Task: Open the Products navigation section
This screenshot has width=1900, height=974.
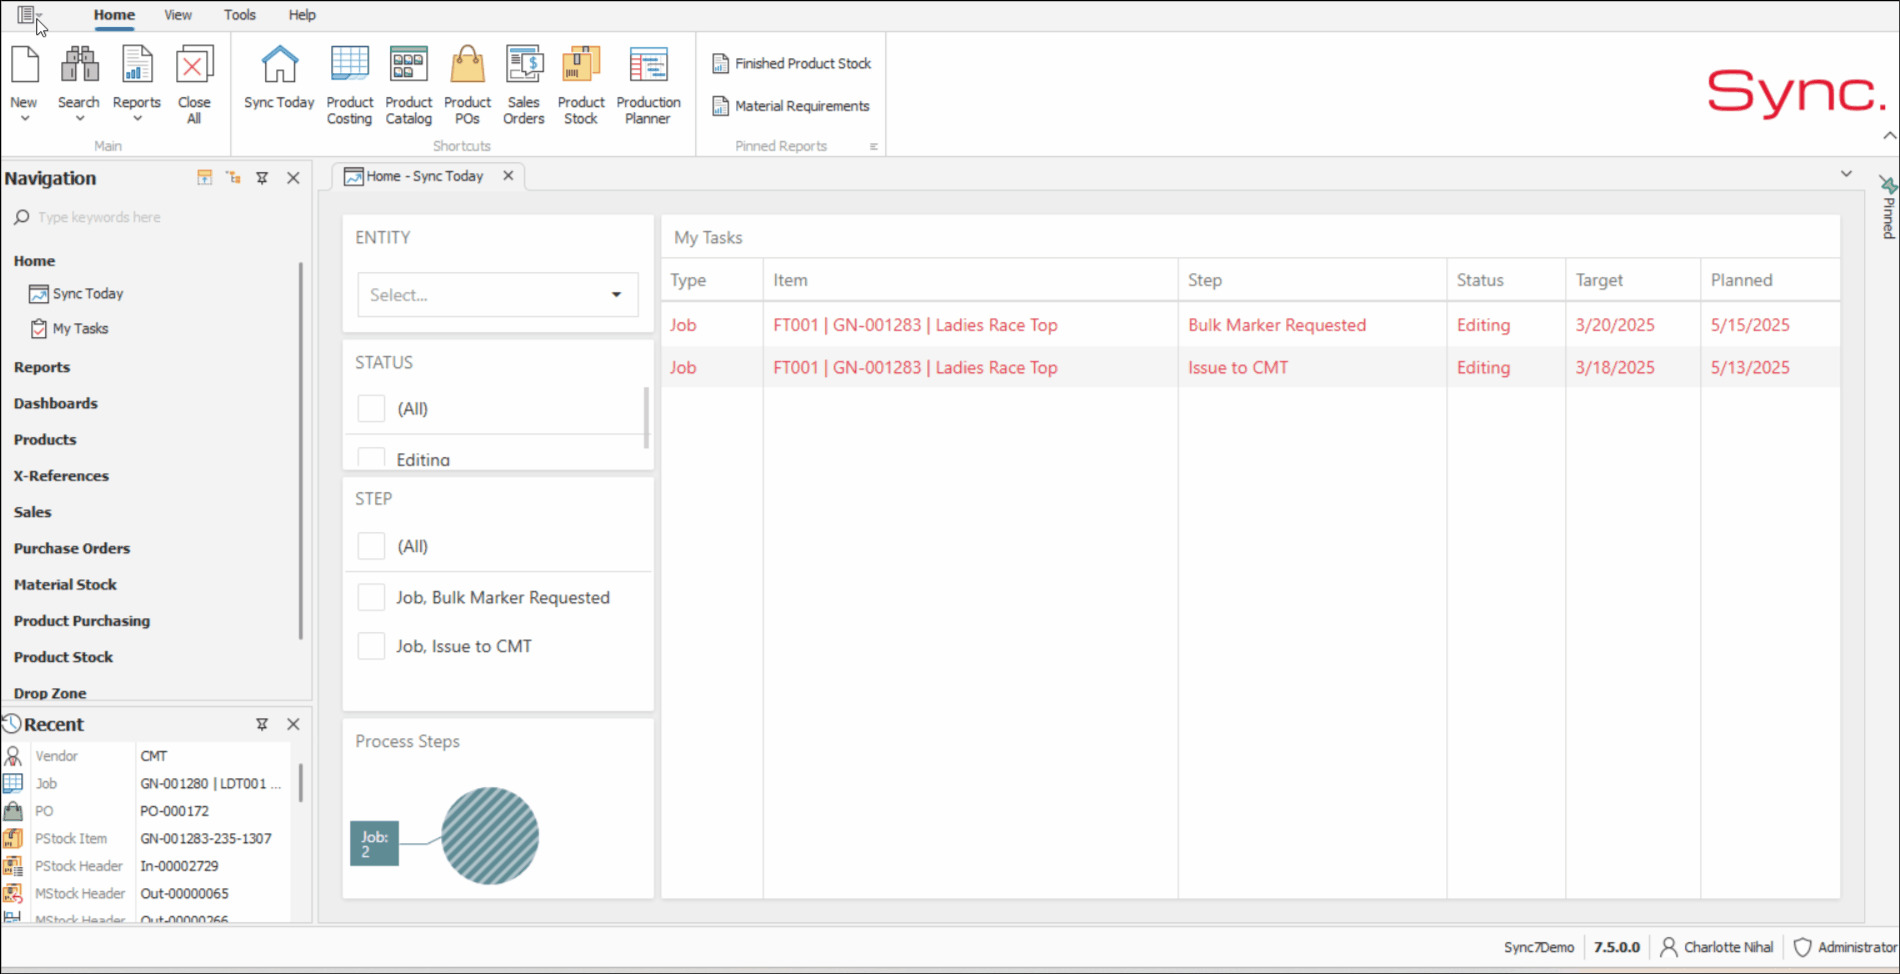Action: pos(45,439)
